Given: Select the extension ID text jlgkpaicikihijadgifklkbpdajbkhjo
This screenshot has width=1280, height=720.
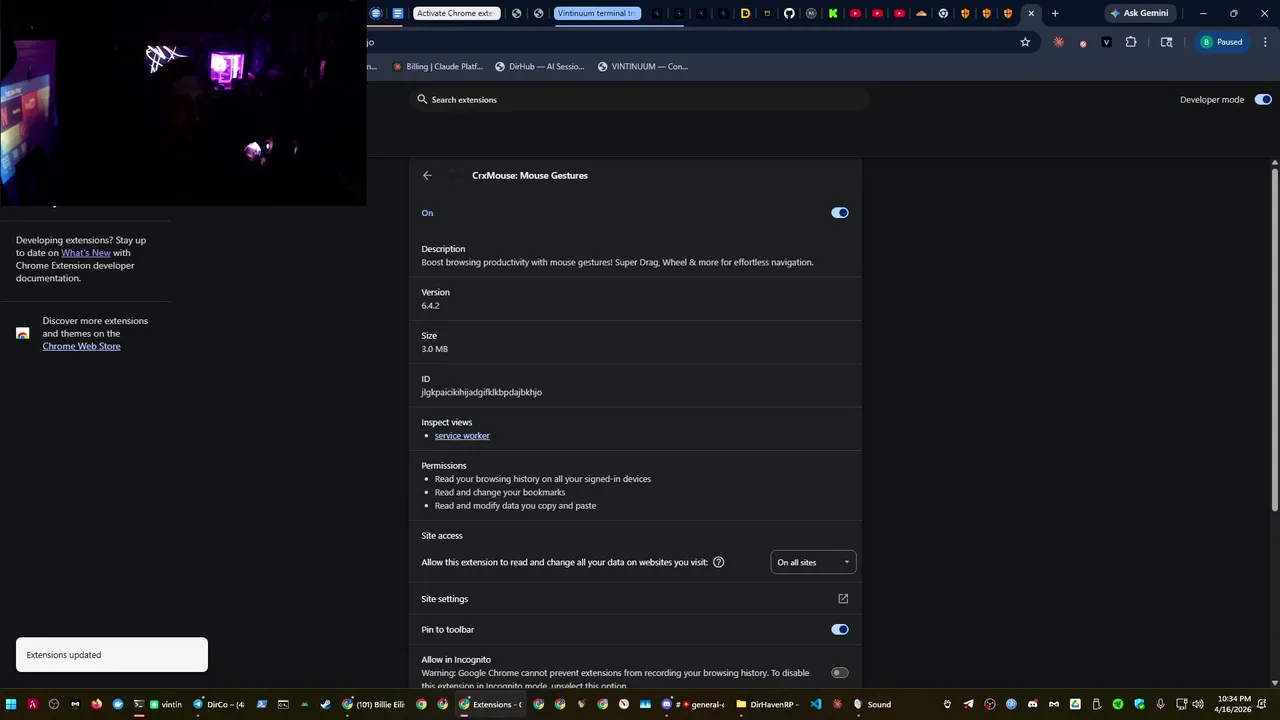Looking at the screenshot, I should [x=481, y=392].
